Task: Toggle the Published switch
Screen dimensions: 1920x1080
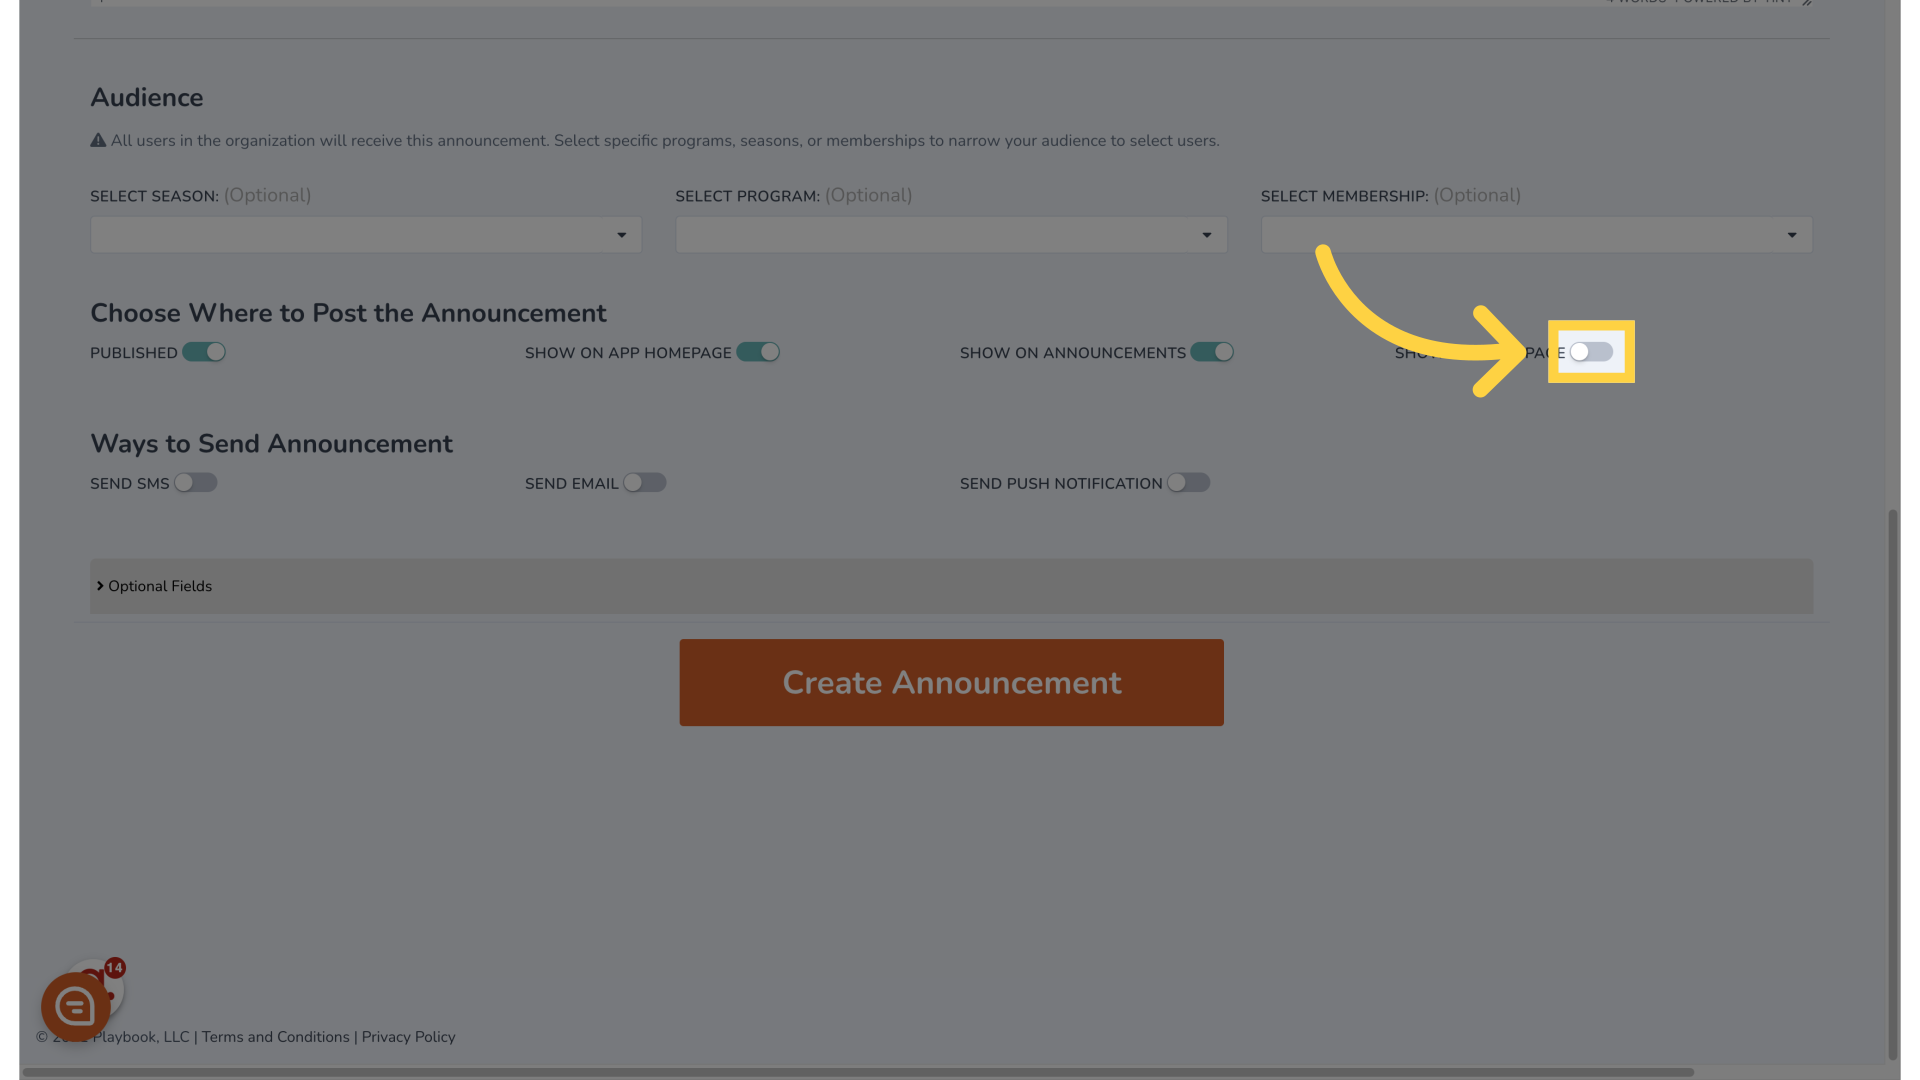Action: point(204,352)
